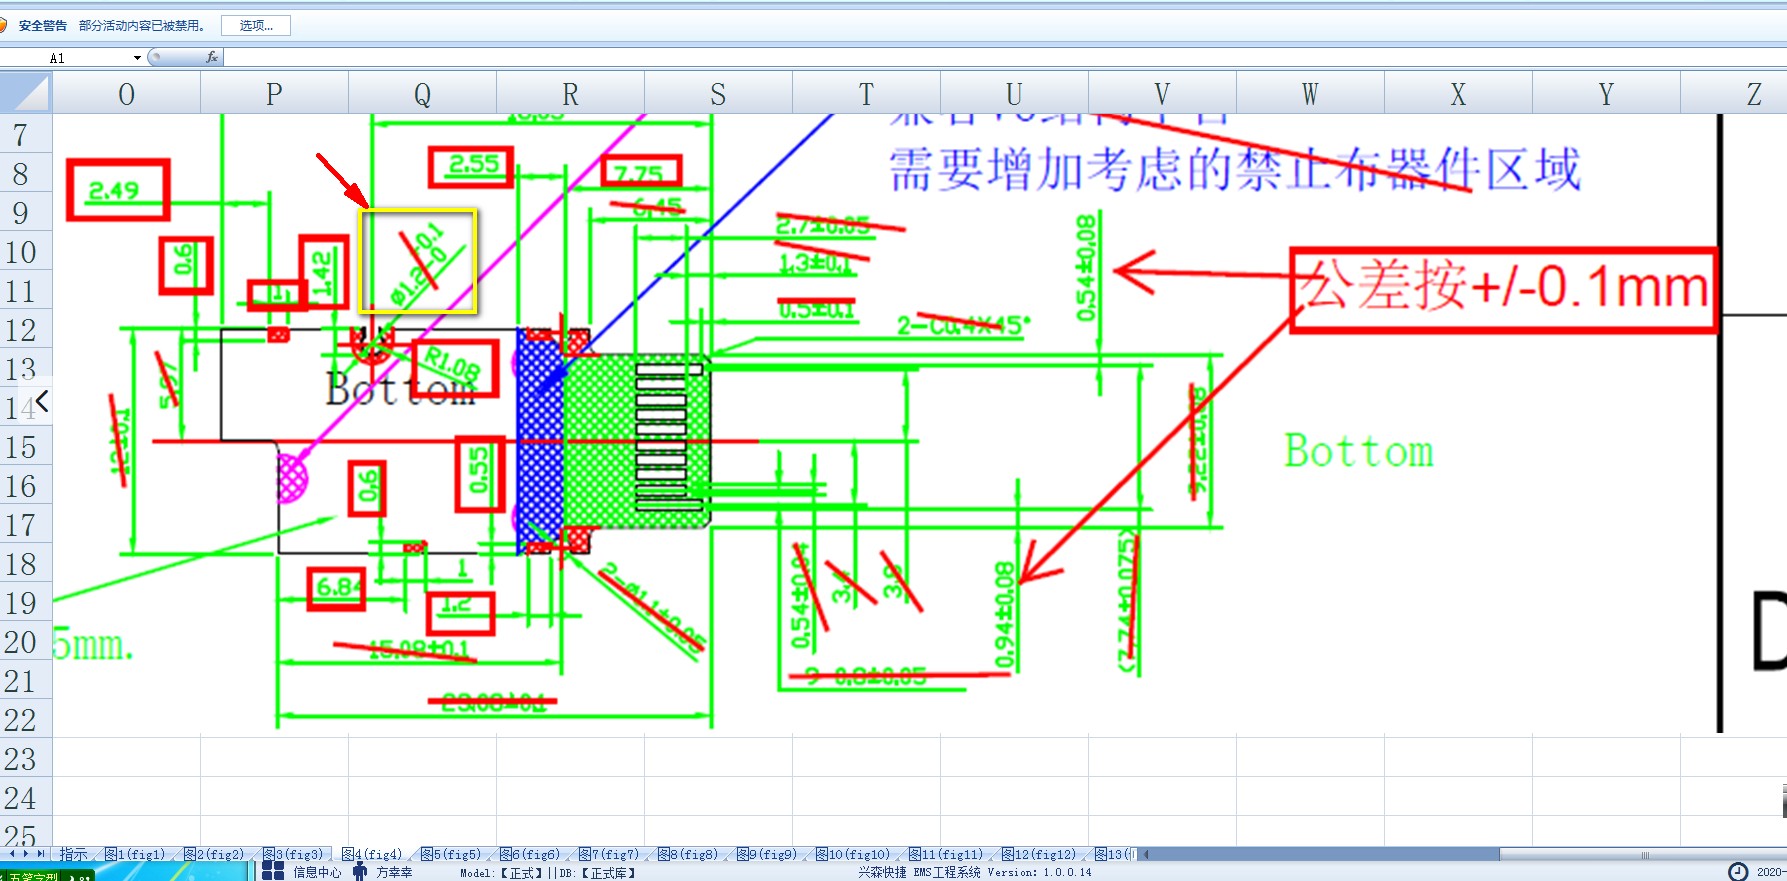Click the 方幸幸 user name
This screenshot has width=1787, height=881.
click(x=394, y=873)
